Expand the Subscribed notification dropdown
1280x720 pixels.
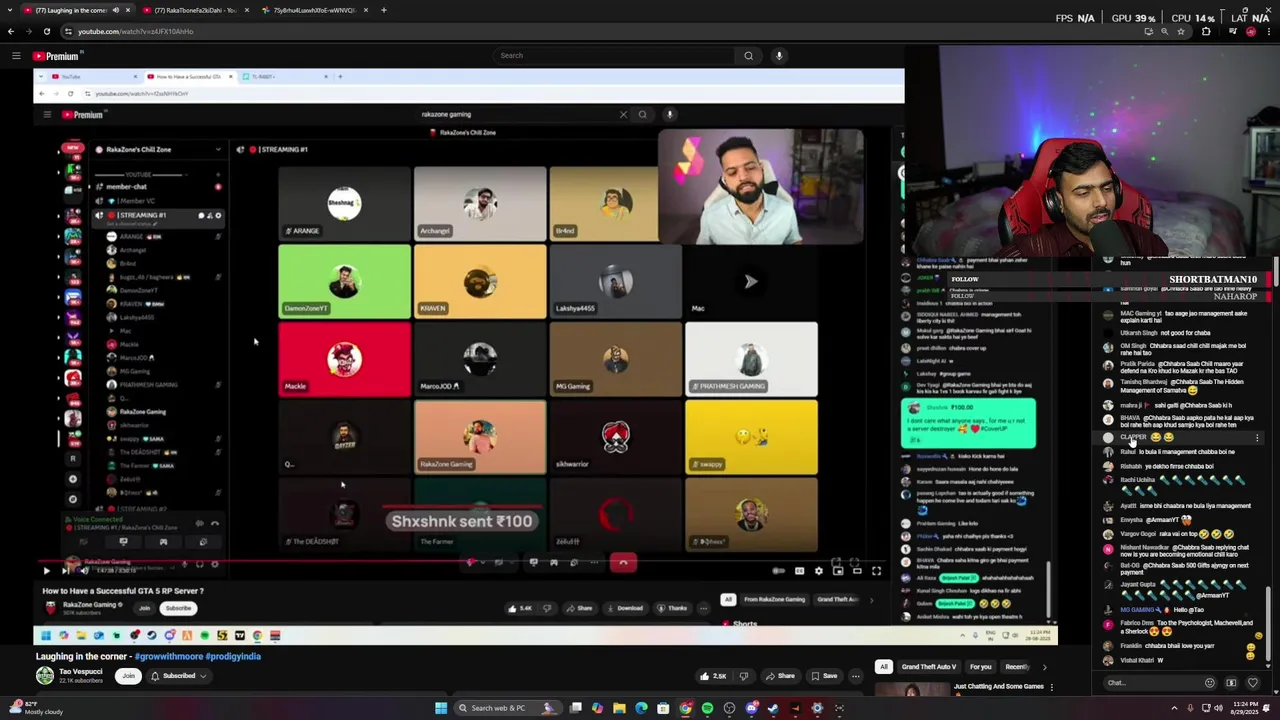(178, 676)
